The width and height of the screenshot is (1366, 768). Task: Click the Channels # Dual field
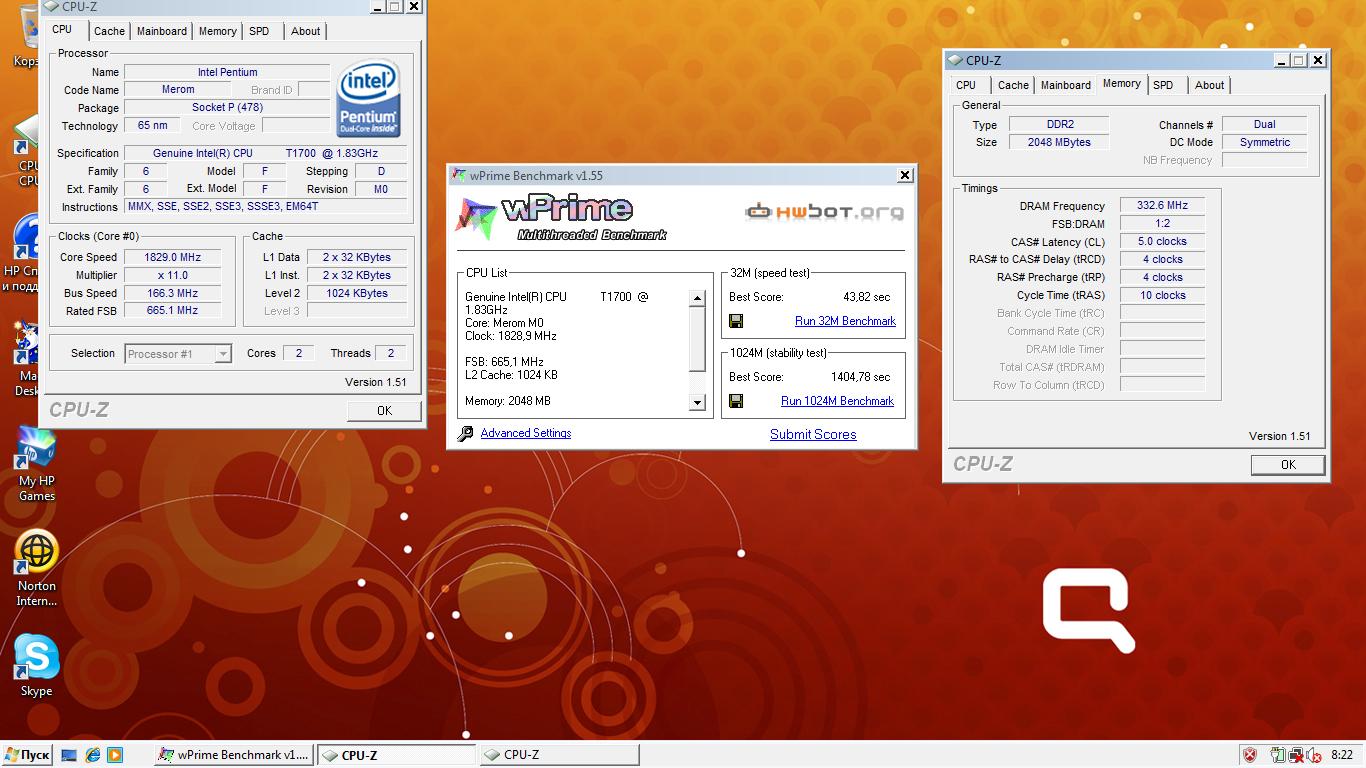tap(1264, 124)
